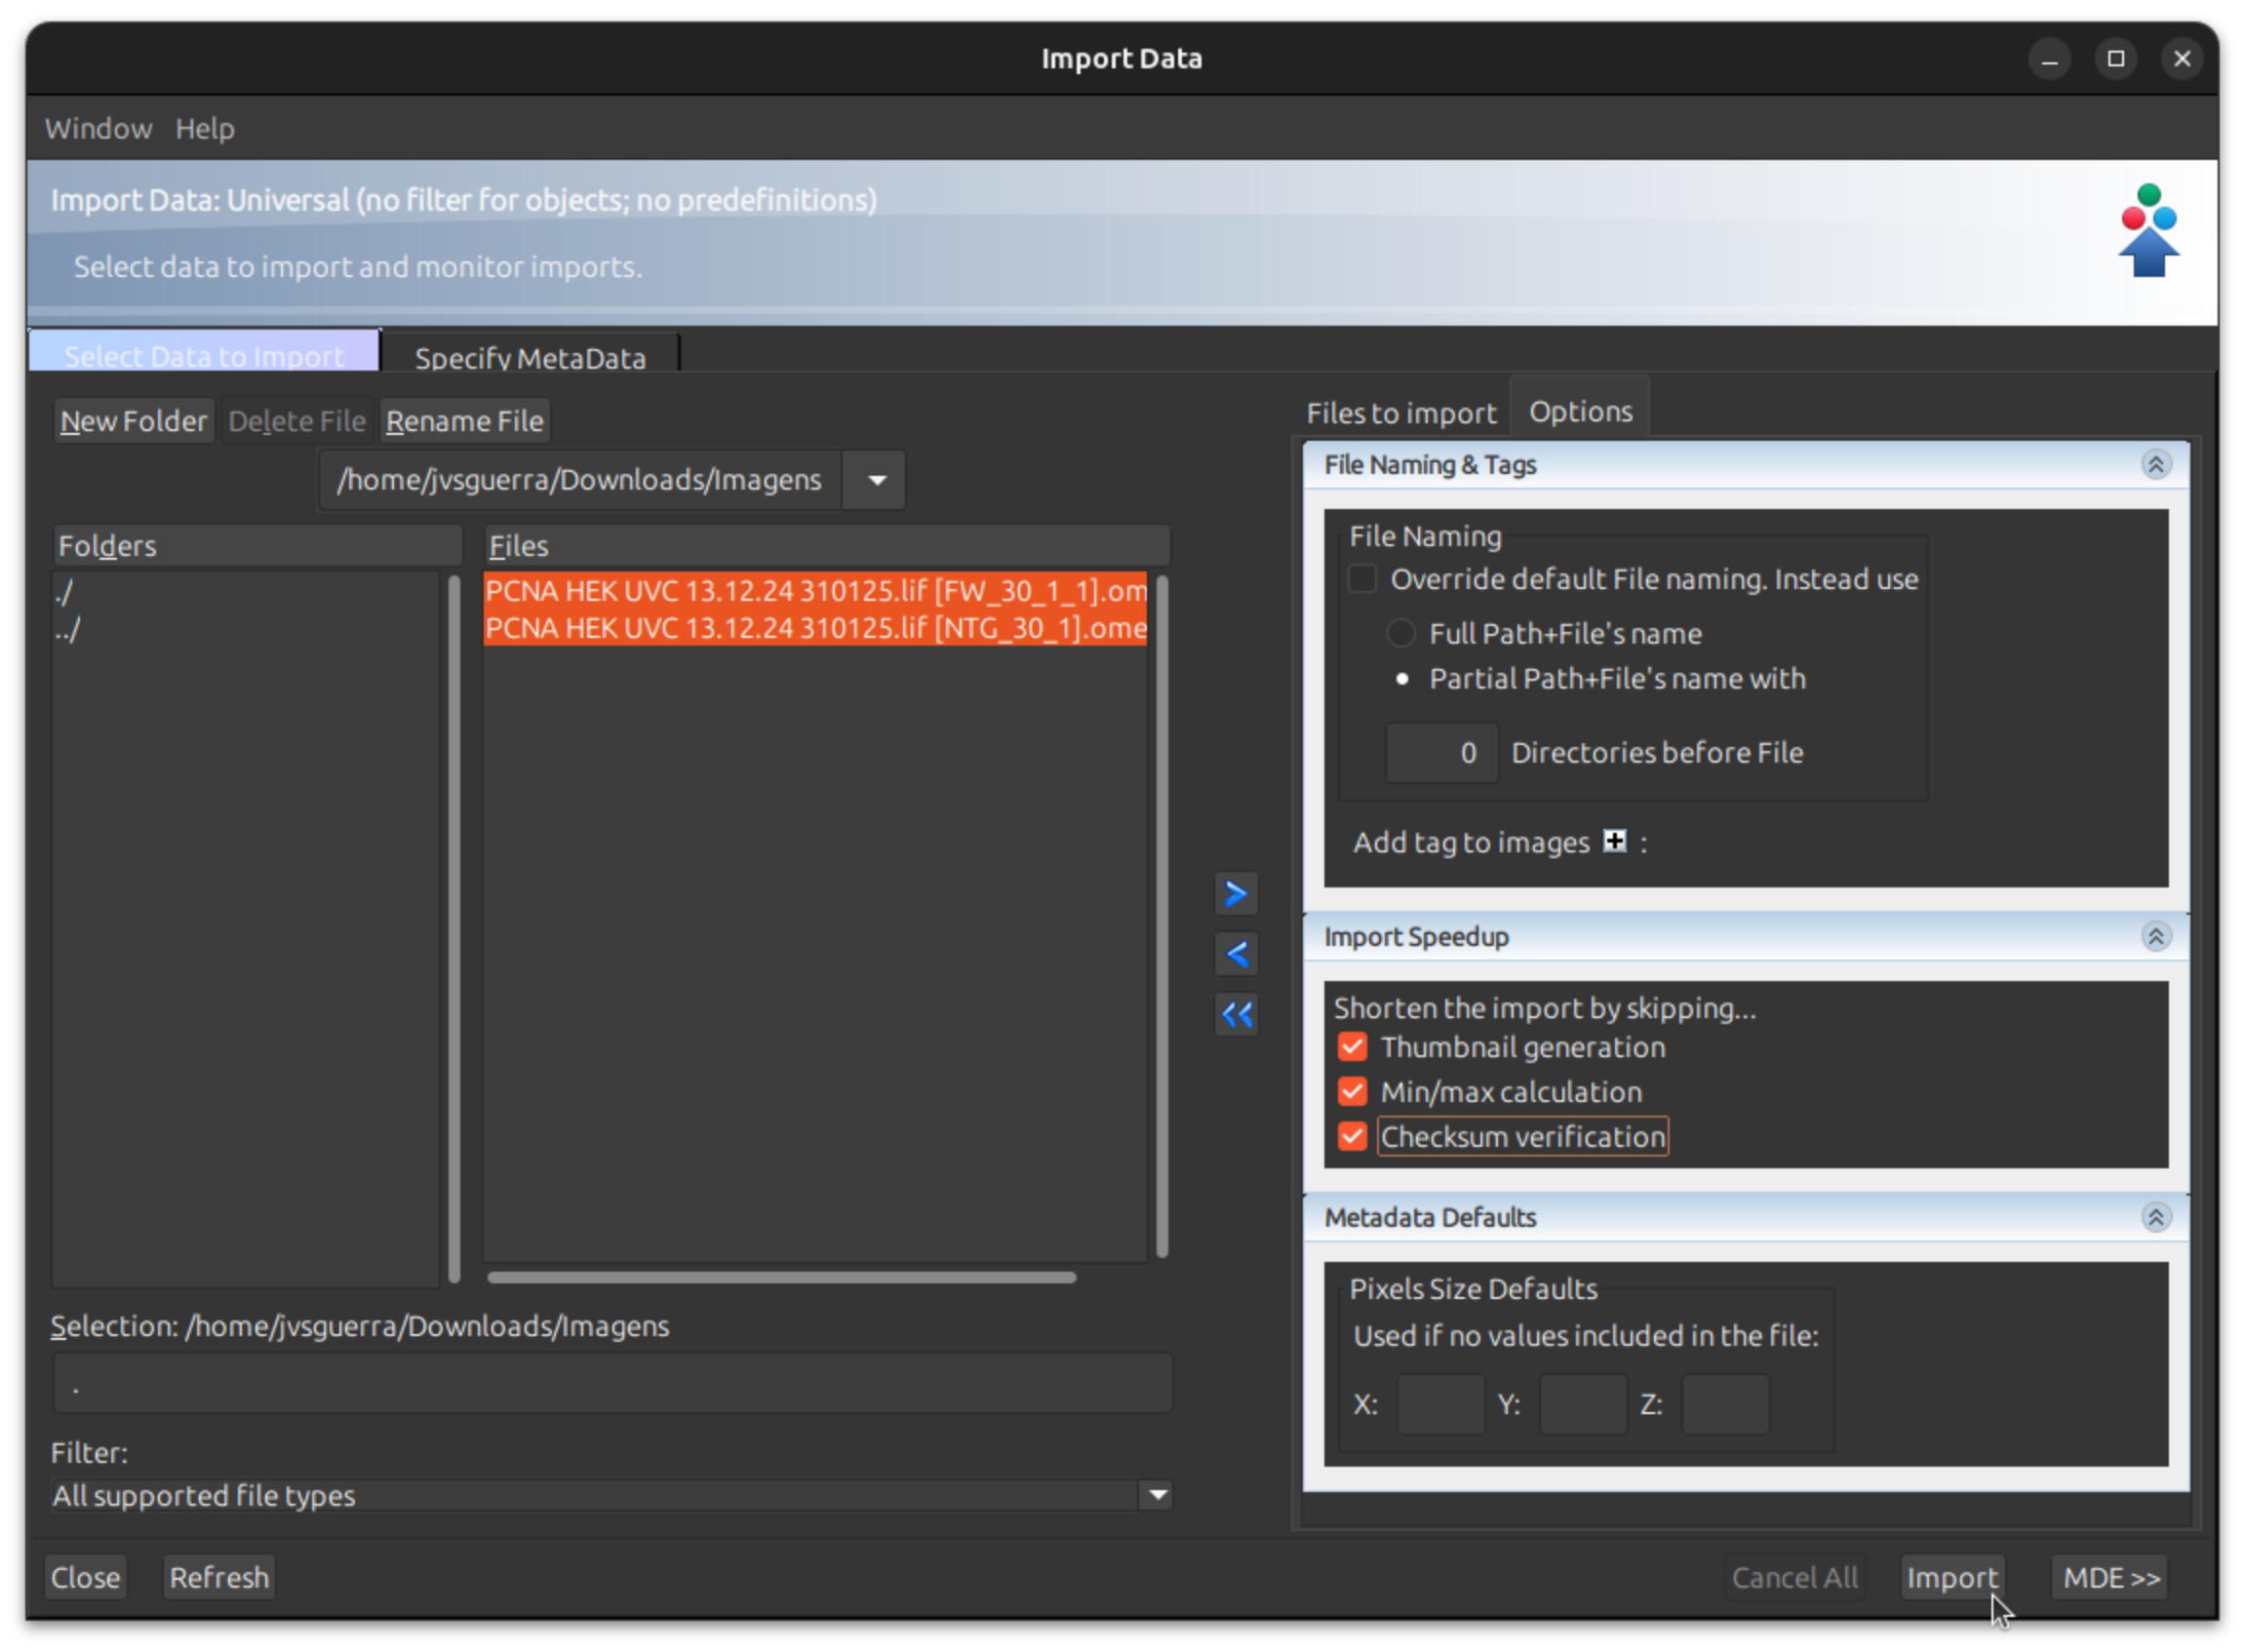This screenshot has width=2245, height=1652.
Task: Add selected files to the import queue
Action: click(x=1236, y=893)
